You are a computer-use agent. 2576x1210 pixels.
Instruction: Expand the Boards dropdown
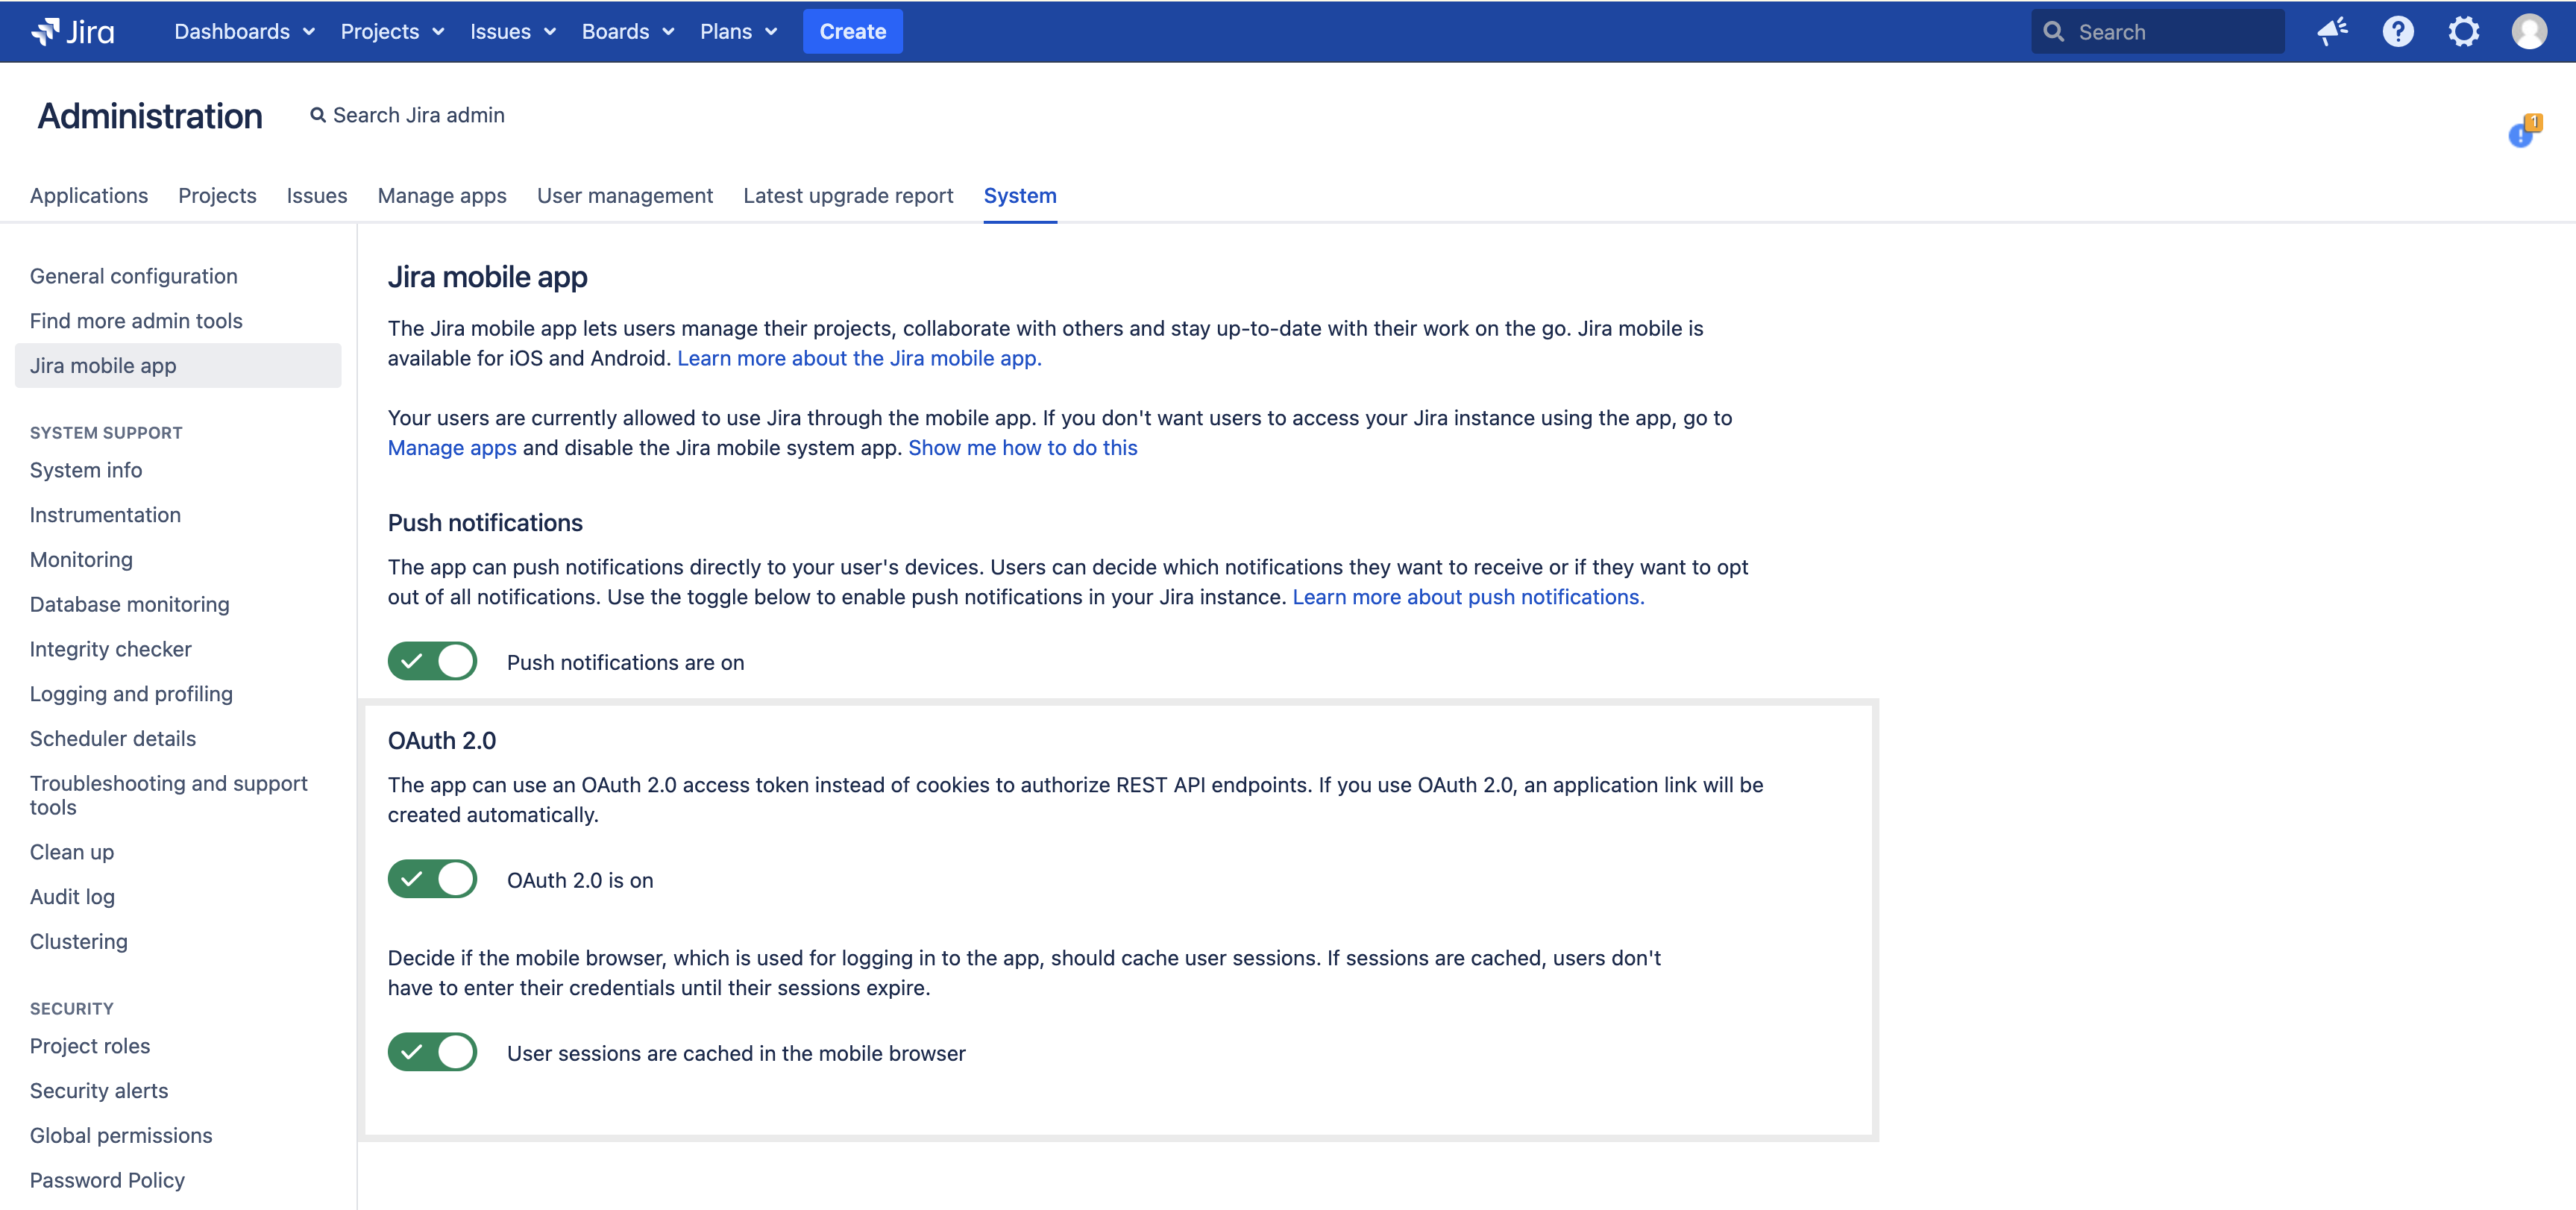click(x=628, y=32)
